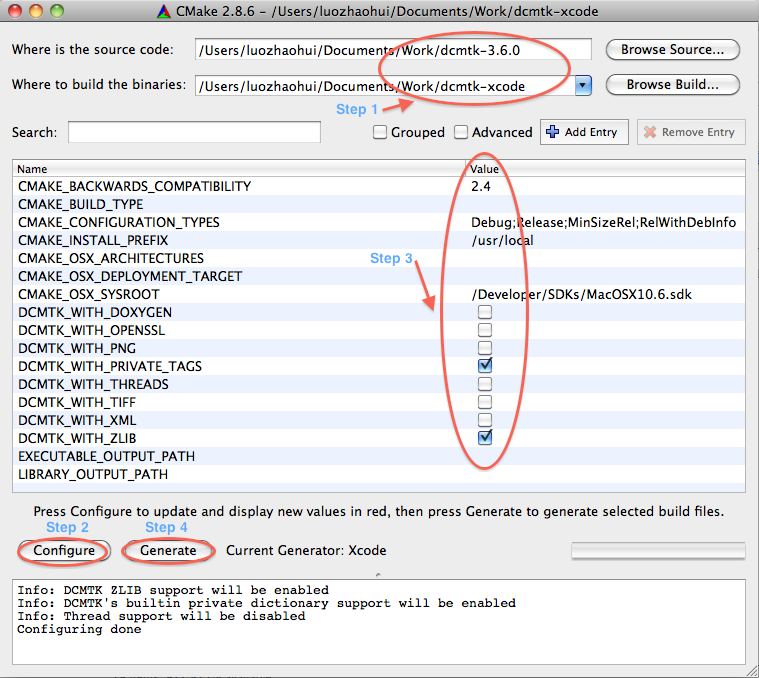Click the Add Entry button
This screenshot has height=678, width=759.
[581, 132]
